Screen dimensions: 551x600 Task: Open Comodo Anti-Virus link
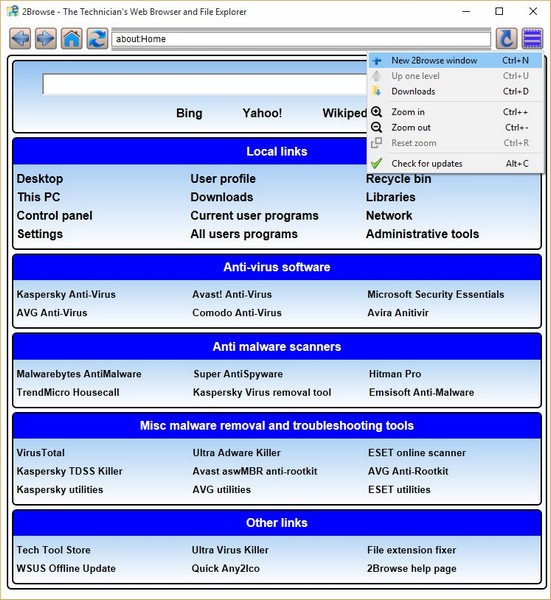tap(237, 313)
